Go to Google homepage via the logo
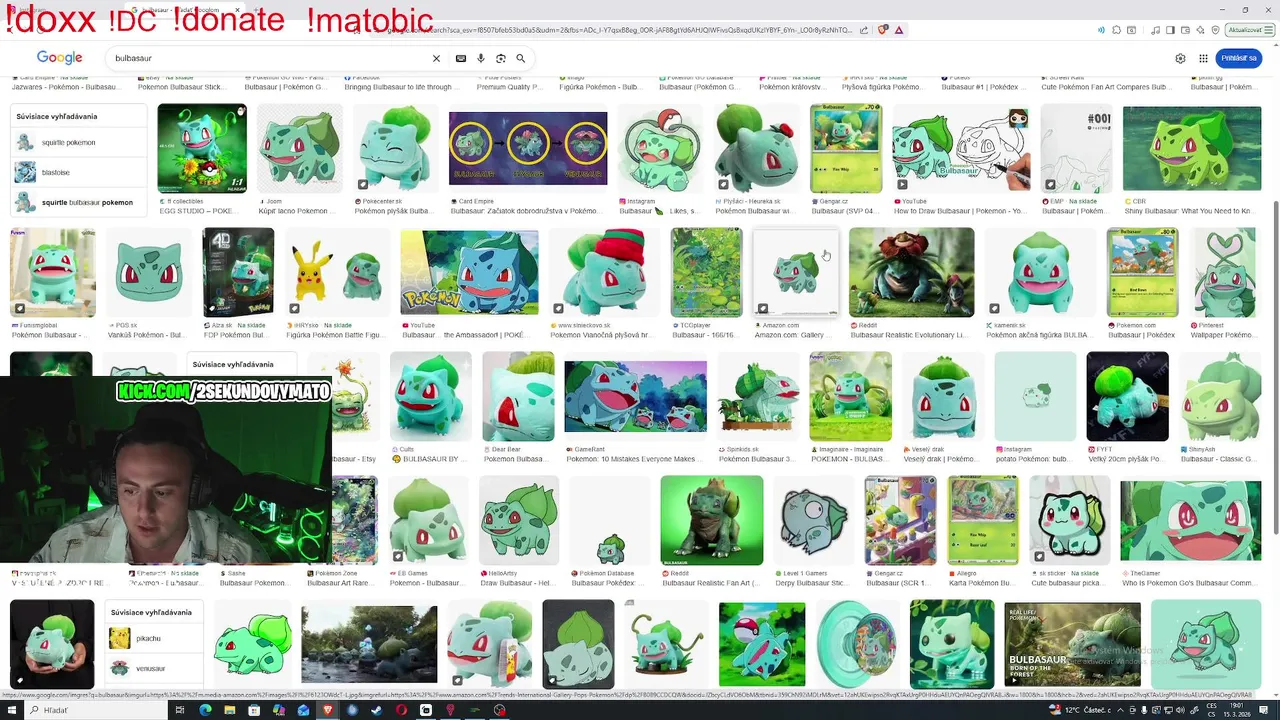Image resolution: width=1280 pixels, height=720 pixels. [60, 58]
